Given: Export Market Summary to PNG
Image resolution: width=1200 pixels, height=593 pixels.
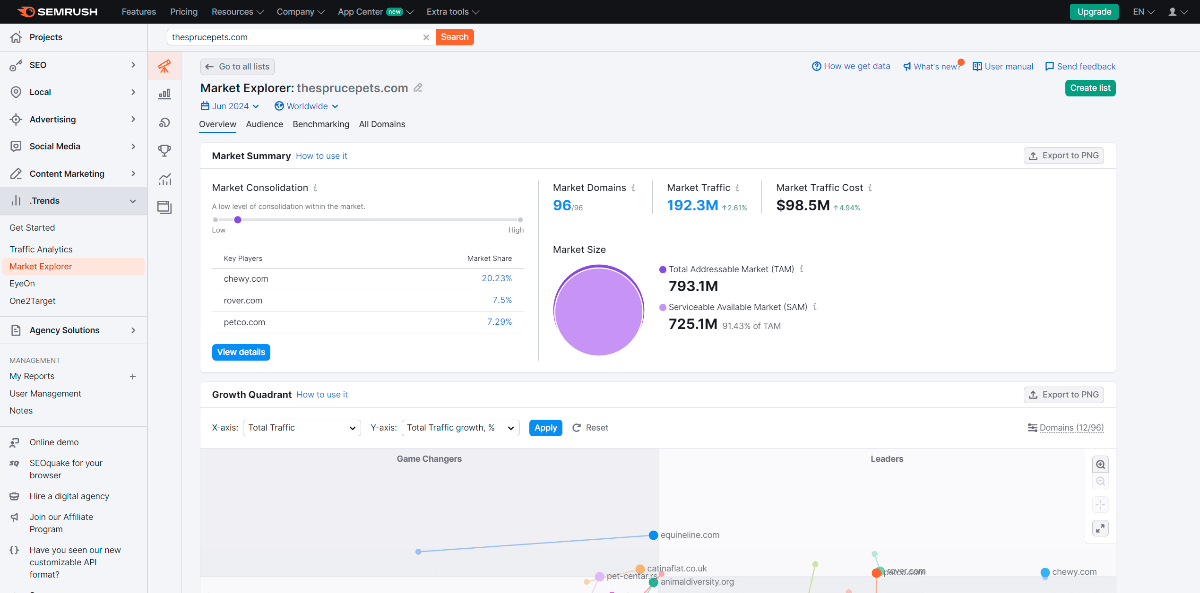Looking at the screenshot, I should pos(1066,155).
